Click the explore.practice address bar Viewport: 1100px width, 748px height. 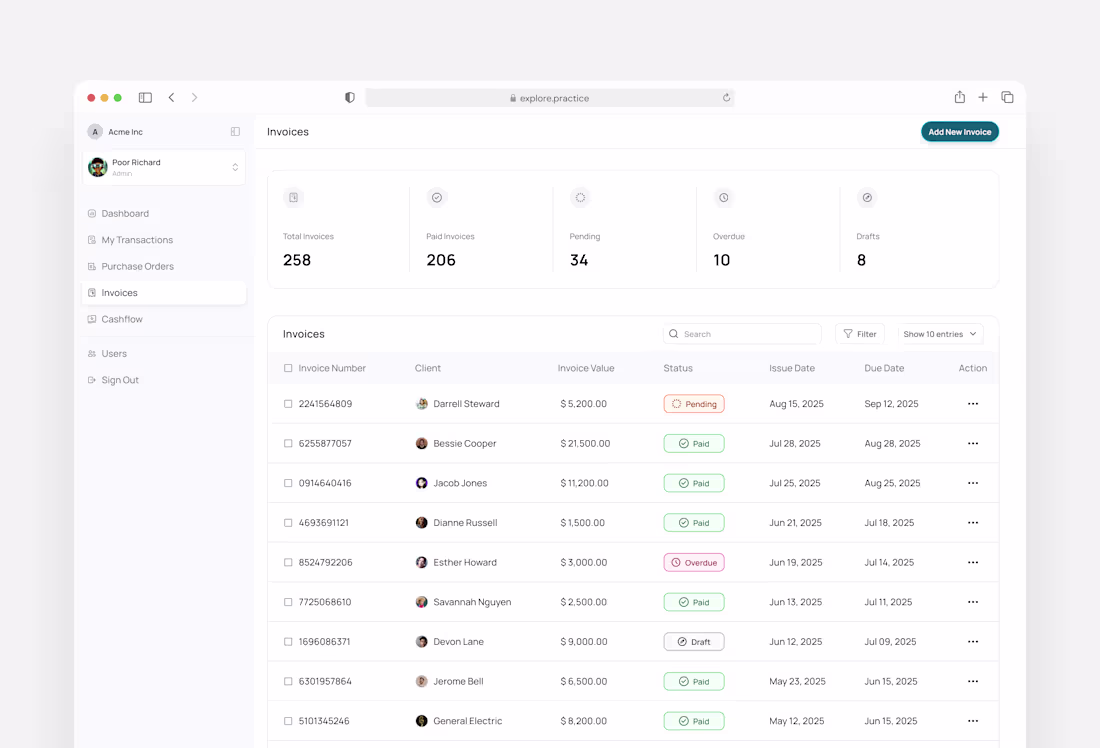tap(549, 98)
